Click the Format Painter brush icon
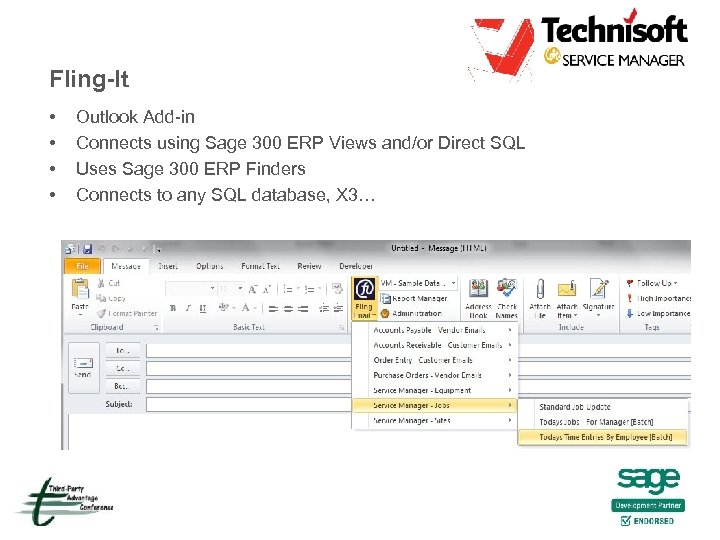 tap(101, 314)
